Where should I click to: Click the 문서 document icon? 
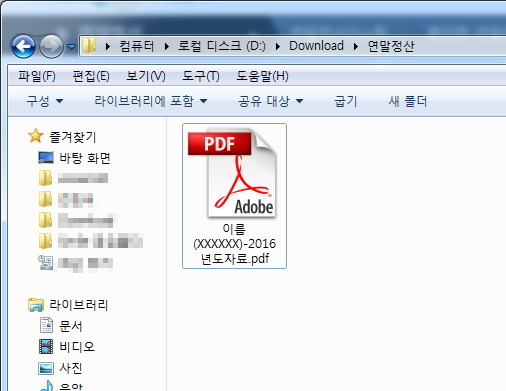coord(46,325)
